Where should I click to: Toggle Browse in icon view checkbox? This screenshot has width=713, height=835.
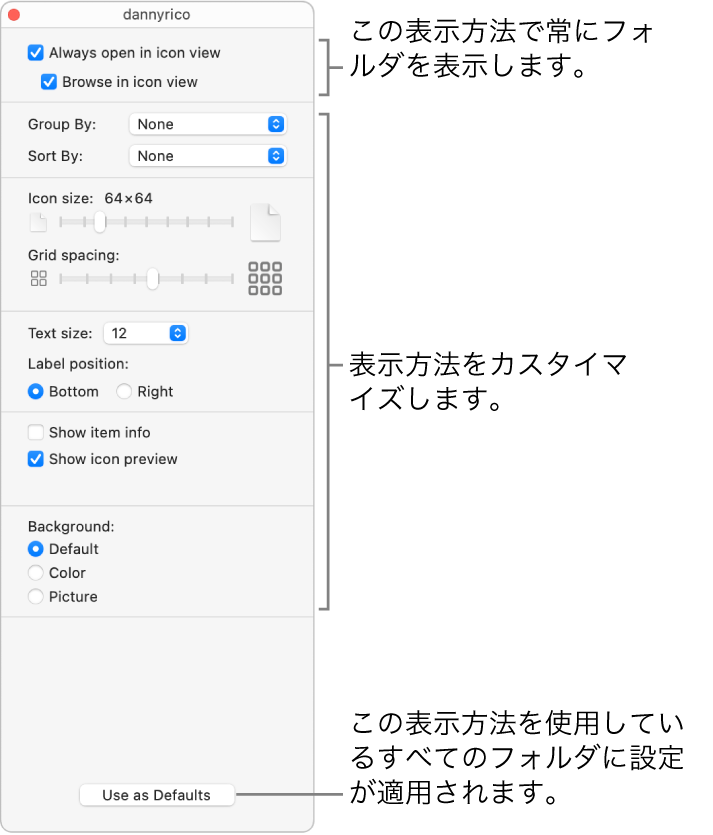pos(49,82)
